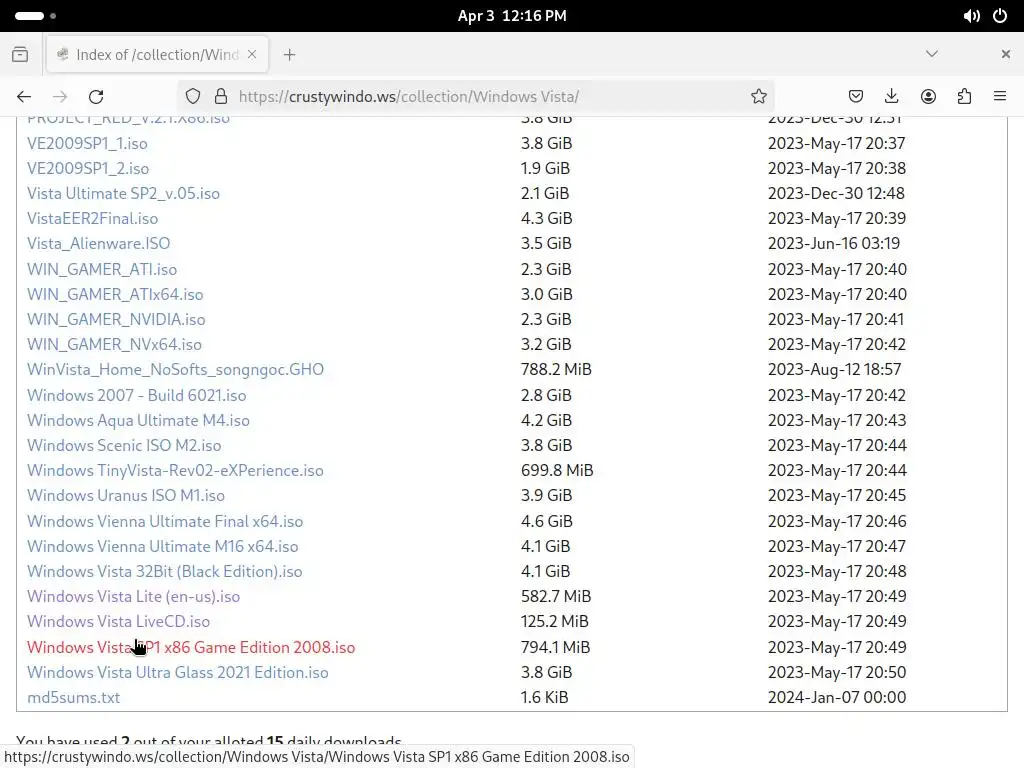Open Windows Scenic ISO M2.iso link

[124, 445]
